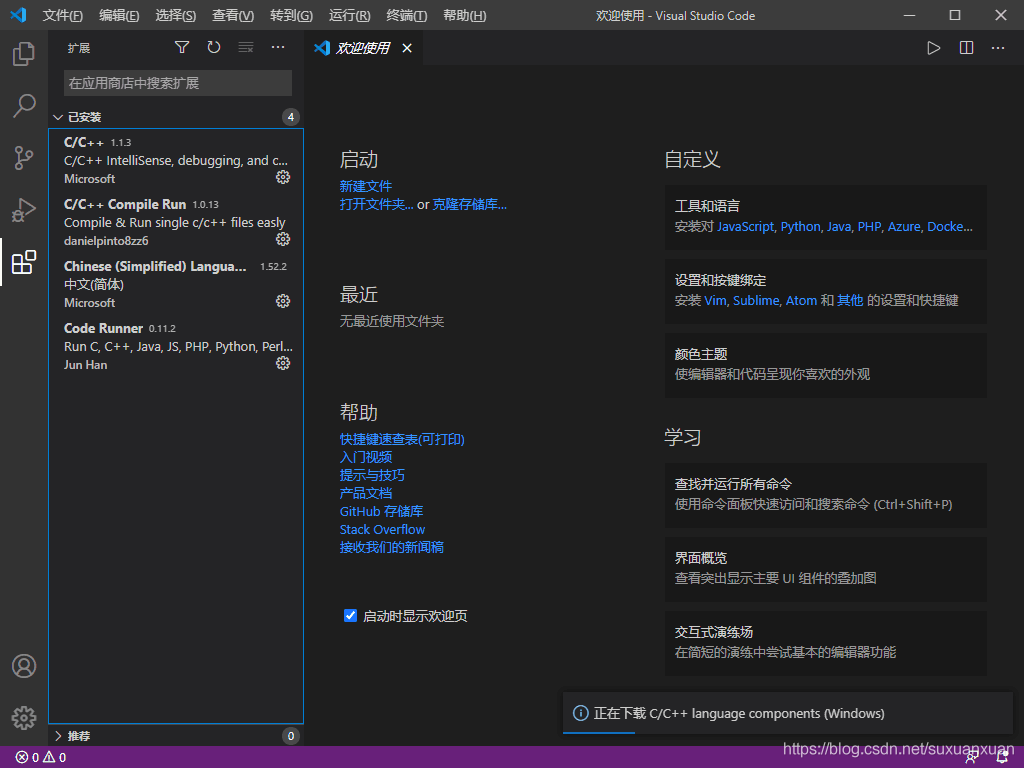Refresh the extensions list
1024x768 pixels.
[214, 47]
